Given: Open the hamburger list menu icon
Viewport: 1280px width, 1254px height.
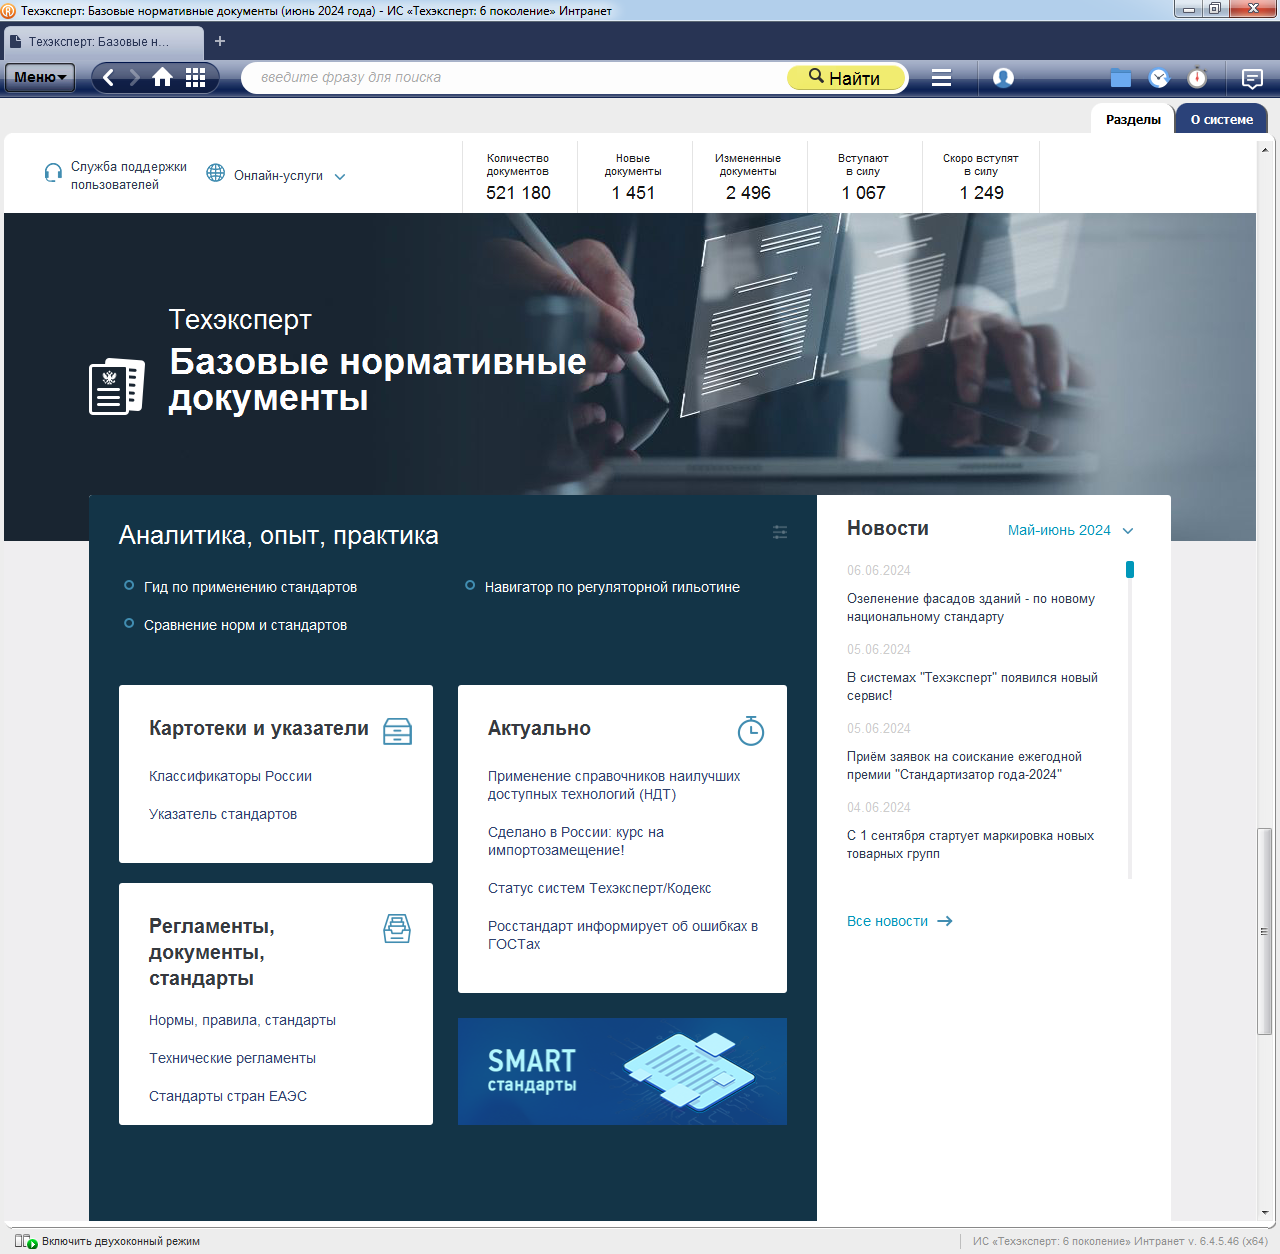Looking at the screenshot, I should 941,77.
